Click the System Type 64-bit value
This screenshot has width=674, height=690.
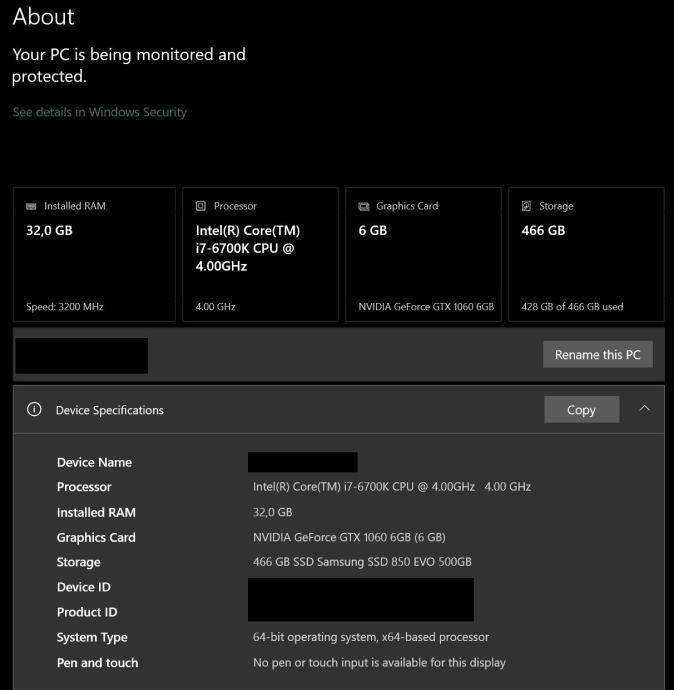pos(370,637)
